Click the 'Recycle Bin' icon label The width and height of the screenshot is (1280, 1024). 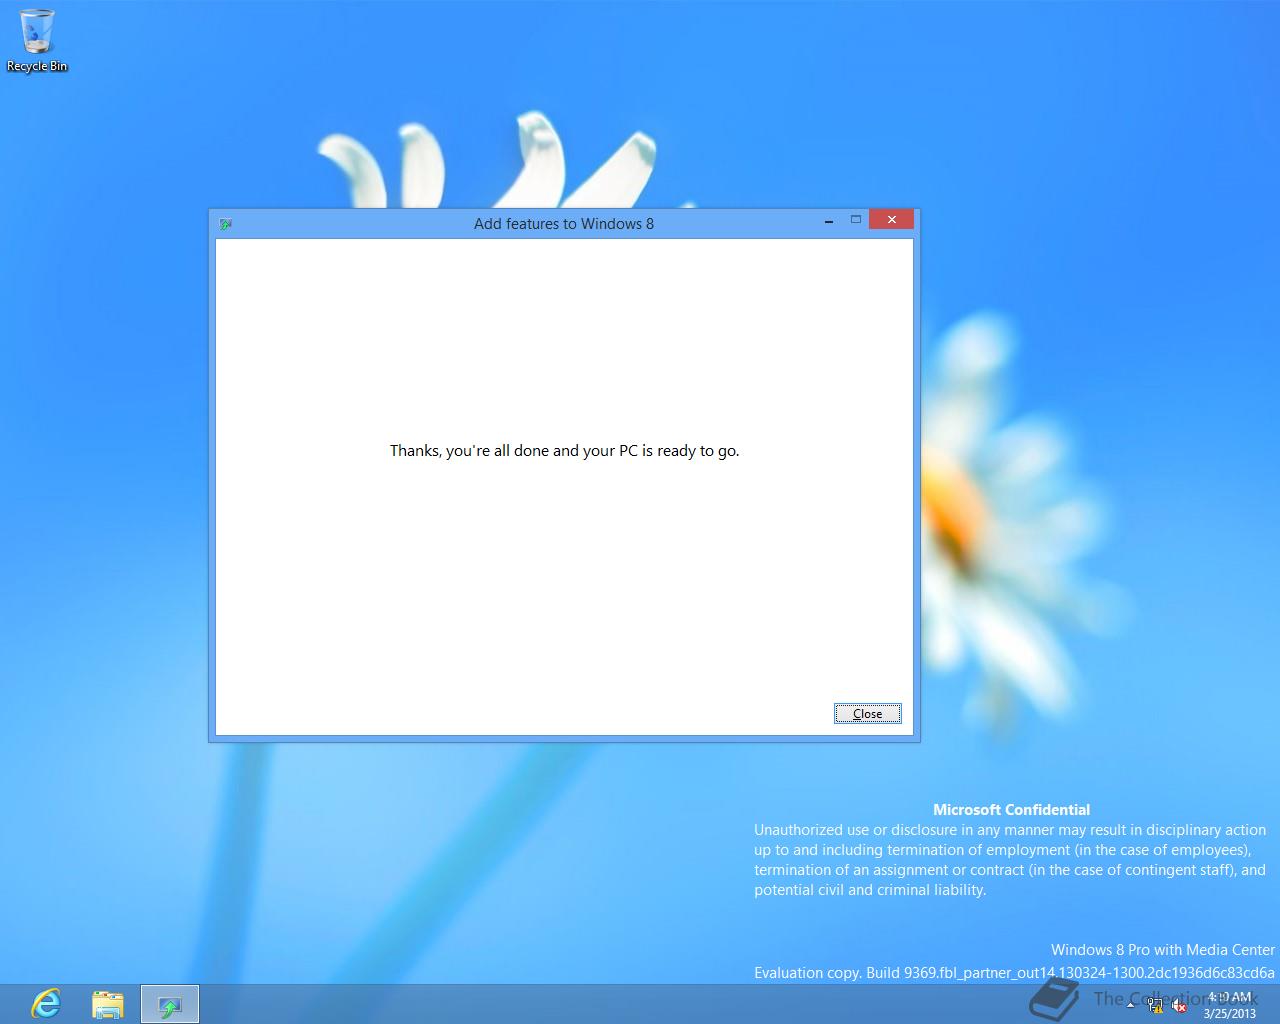[x=37, y=66]
